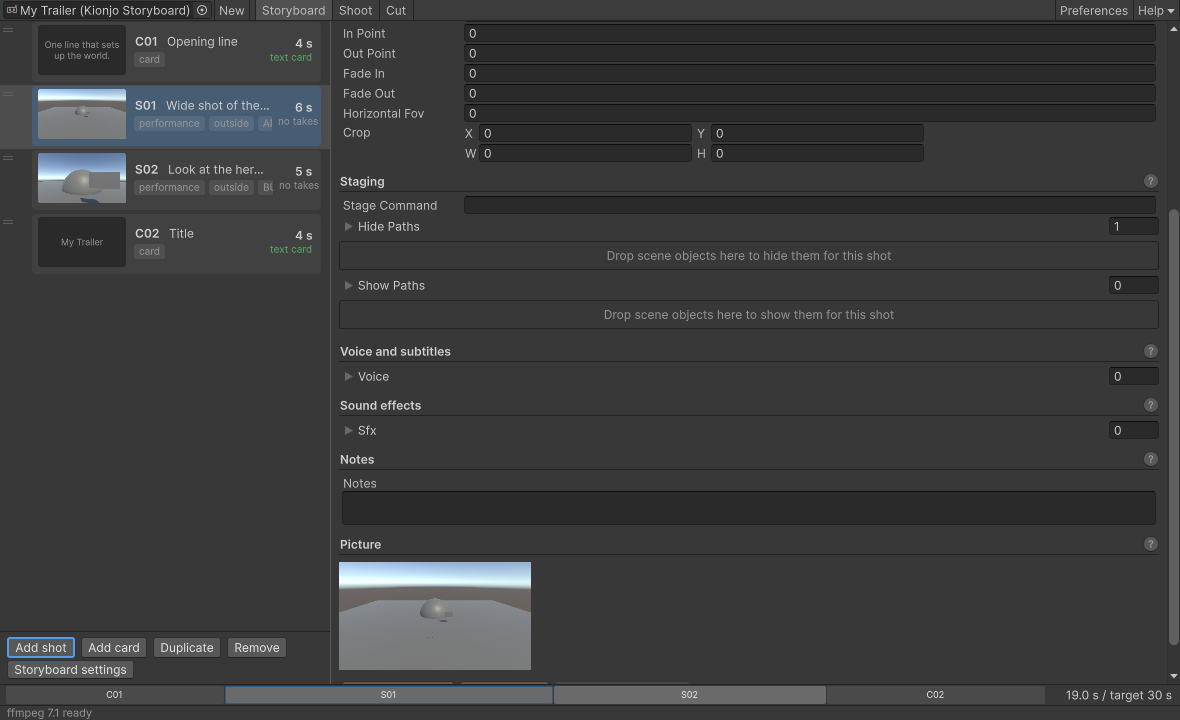
Task: Expand the Sfx list
Action: coord(348,430)
